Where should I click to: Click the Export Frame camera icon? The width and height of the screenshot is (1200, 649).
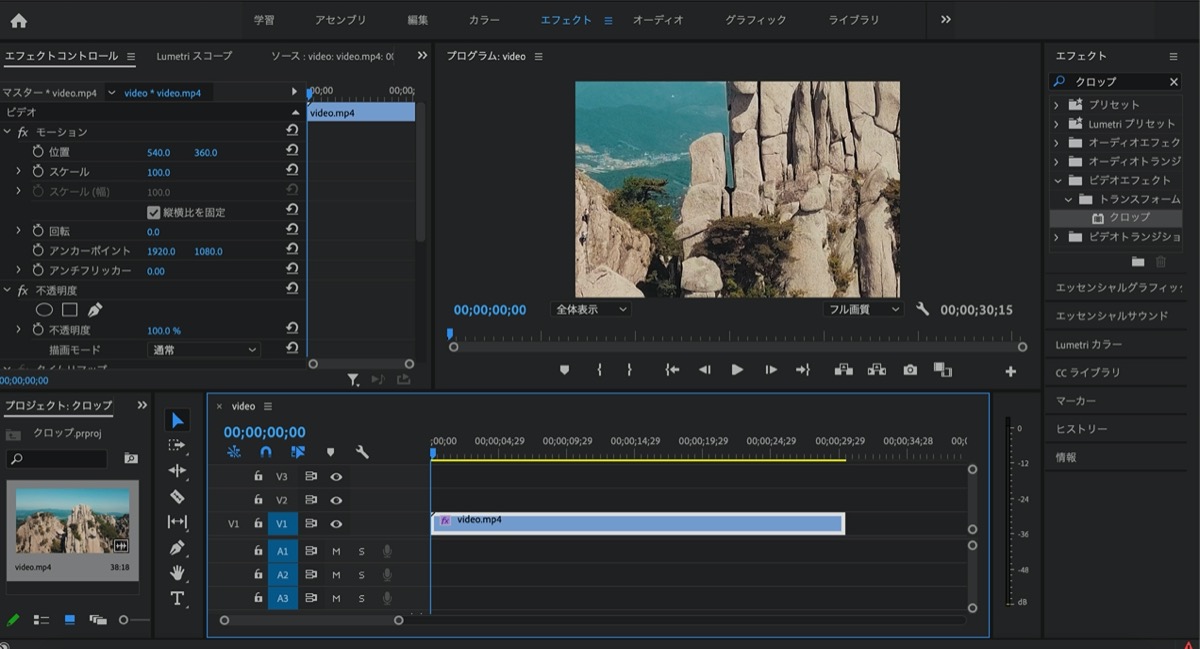click(910, 370)
